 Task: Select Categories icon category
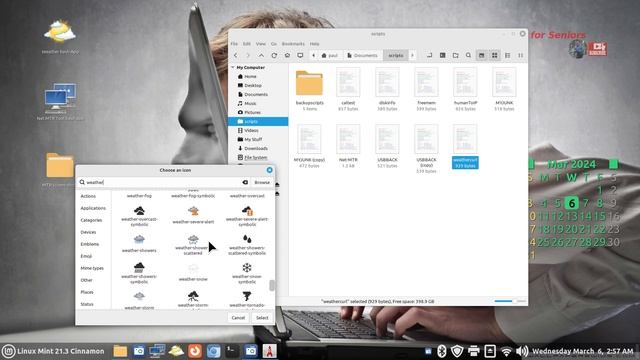click(x=91, y=220)
